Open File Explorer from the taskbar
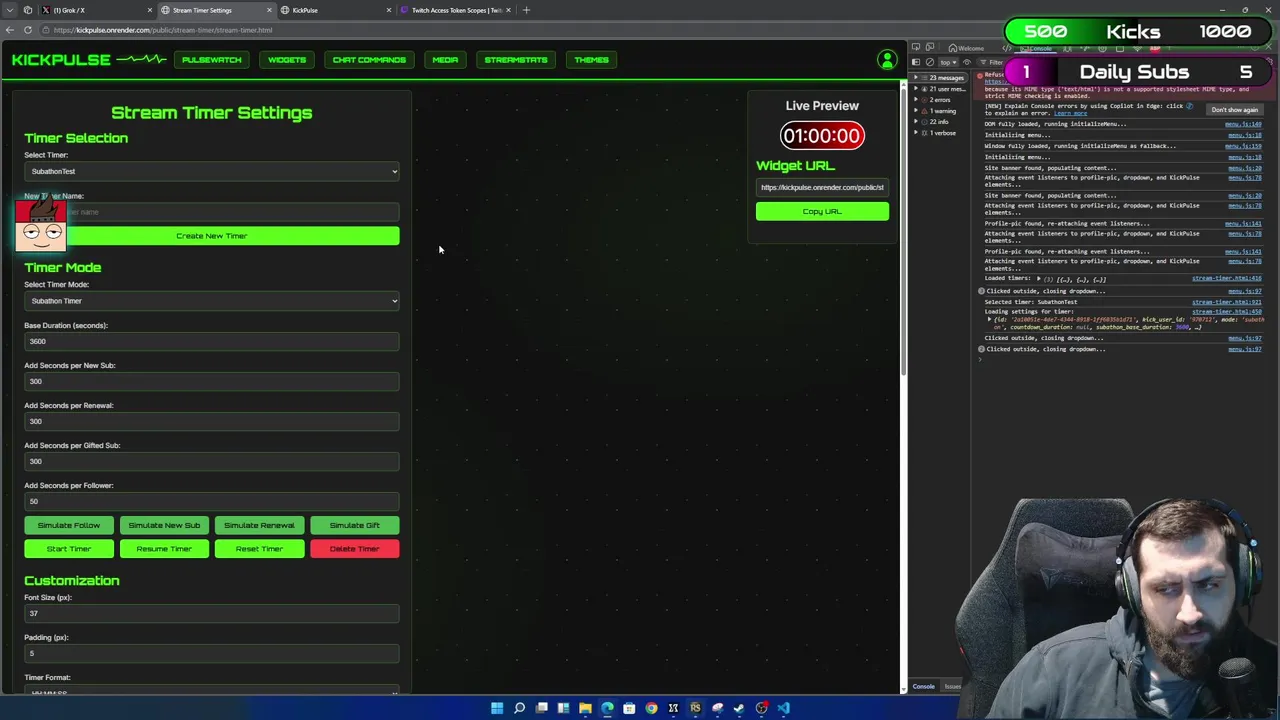Screen dimensions: 1280x720 (585, 708)
